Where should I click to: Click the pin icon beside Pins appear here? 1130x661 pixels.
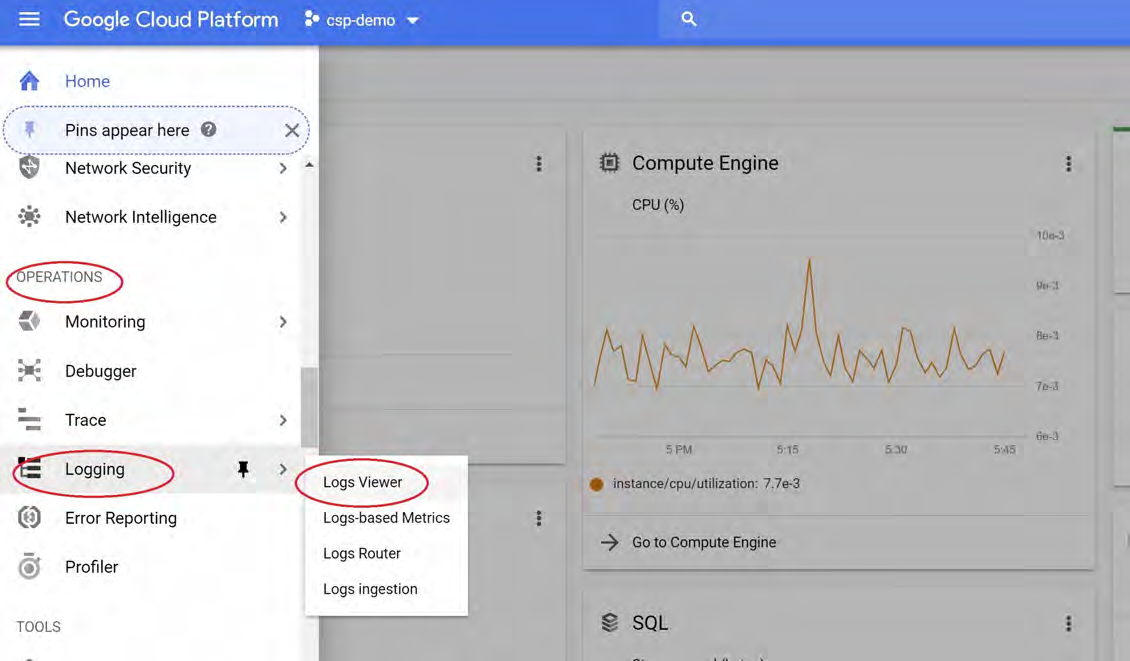point(30,130)
